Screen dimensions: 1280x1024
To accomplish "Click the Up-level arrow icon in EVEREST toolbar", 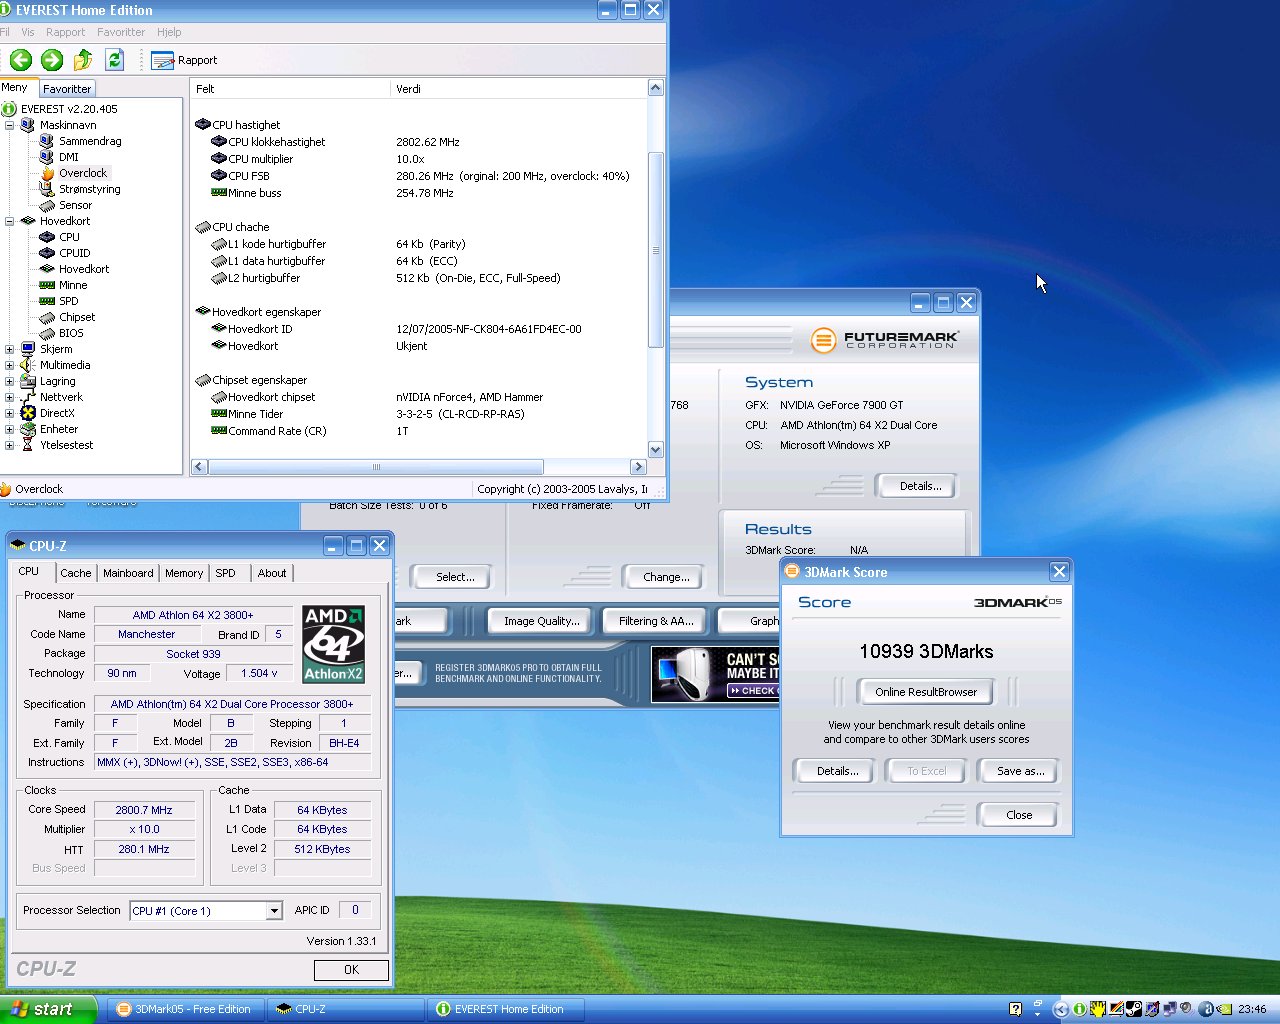I will 83,60.
